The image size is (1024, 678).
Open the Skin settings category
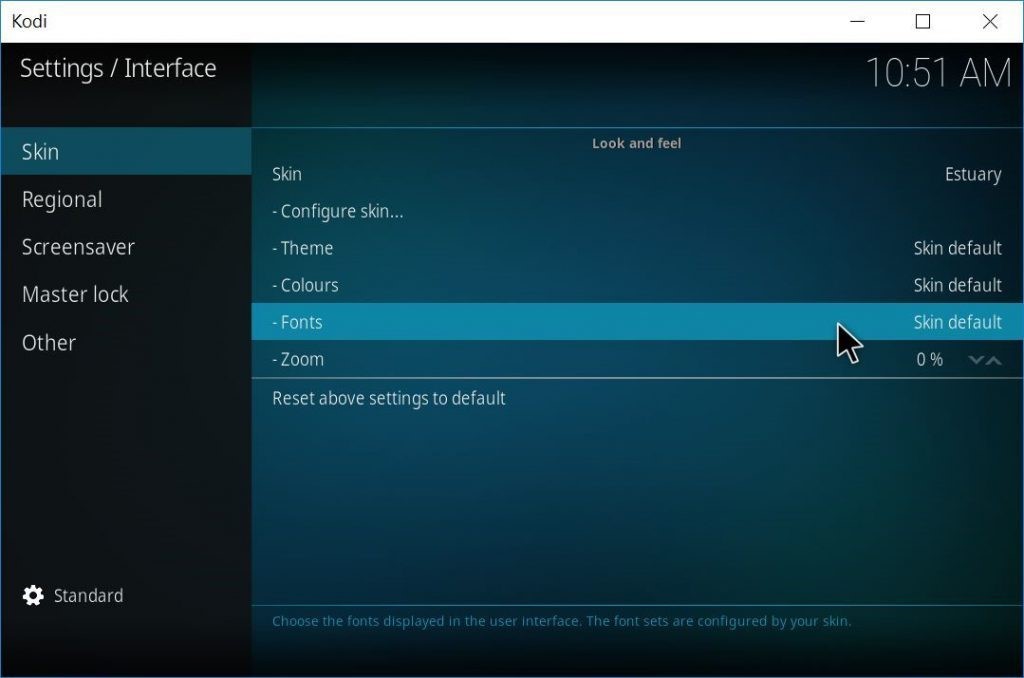(x=126, y=152)
